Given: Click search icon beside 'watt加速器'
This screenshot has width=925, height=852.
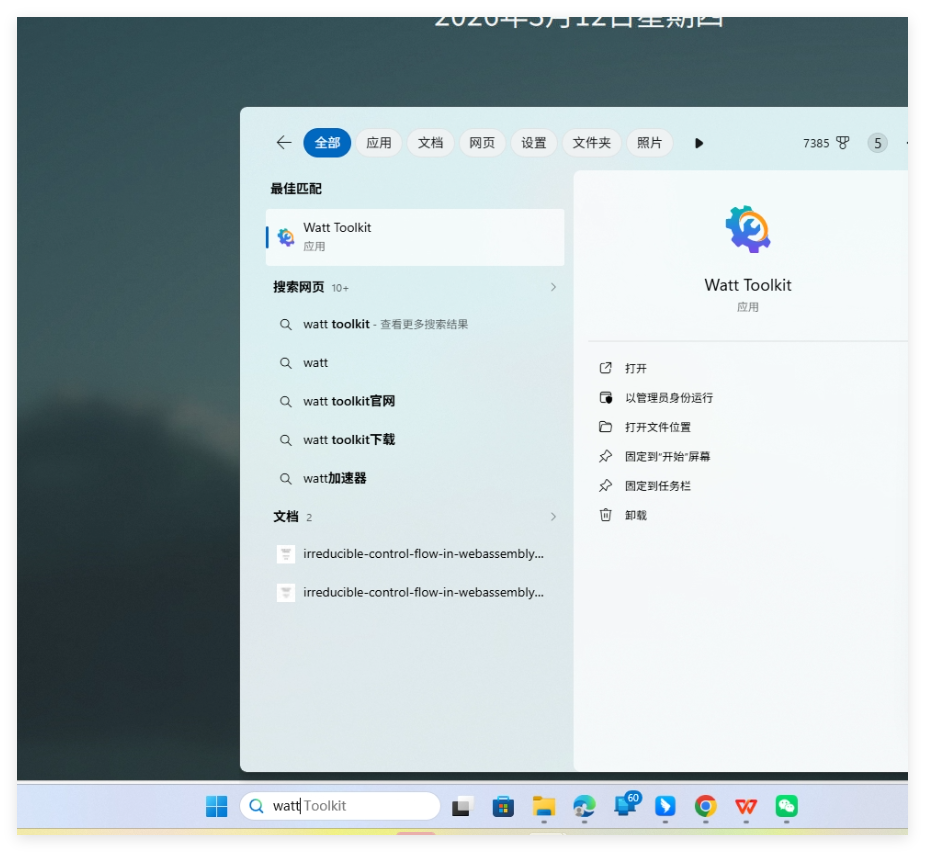Looking at the screenshot, I should coord(286,479).
